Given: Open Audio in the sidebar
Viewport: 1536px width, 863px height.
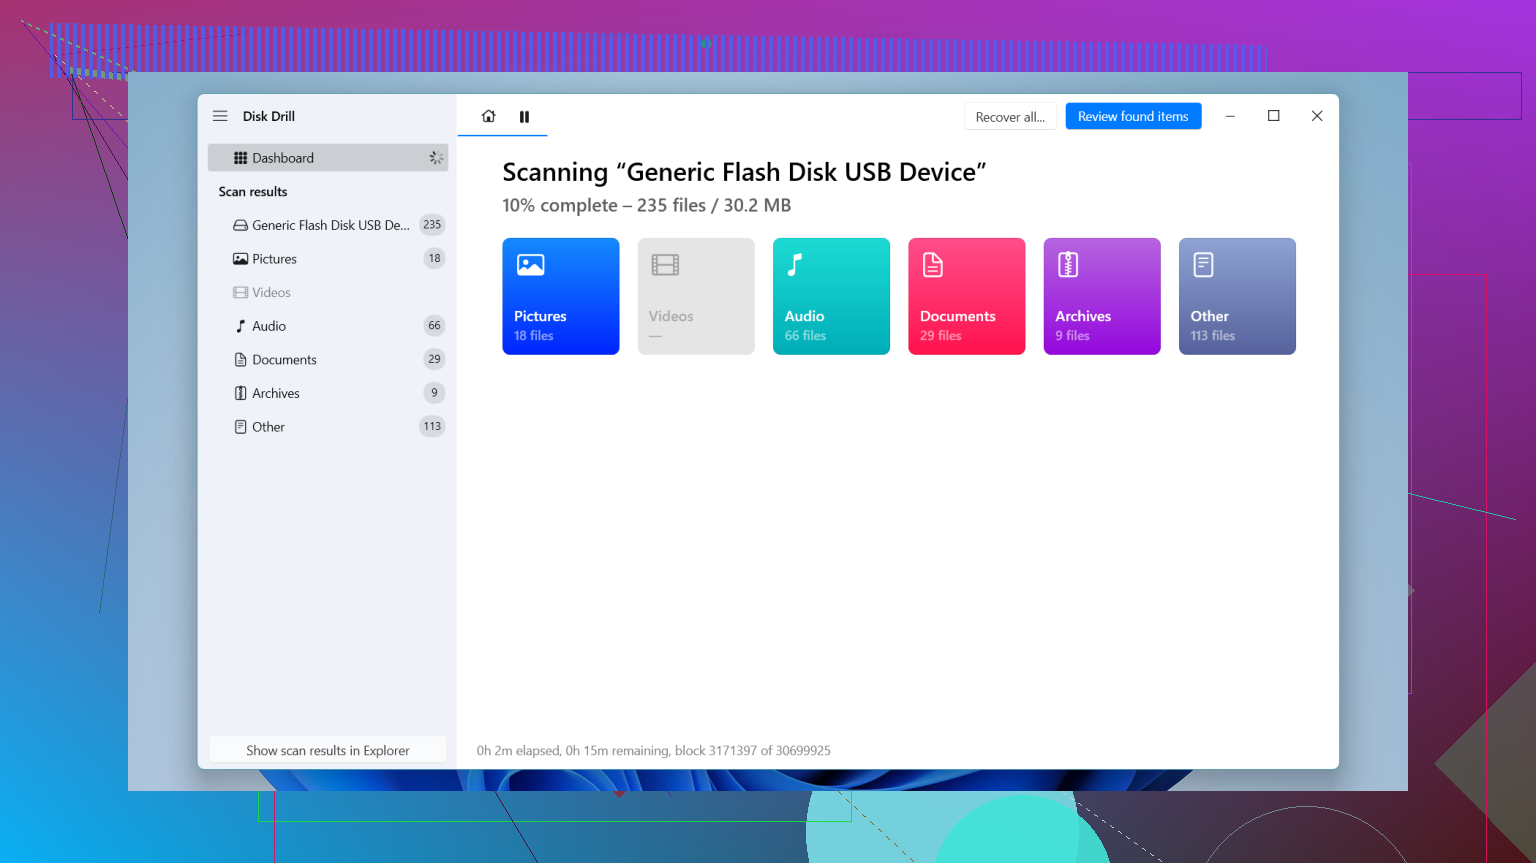Looking at the screenshot, I should [328, 326].
